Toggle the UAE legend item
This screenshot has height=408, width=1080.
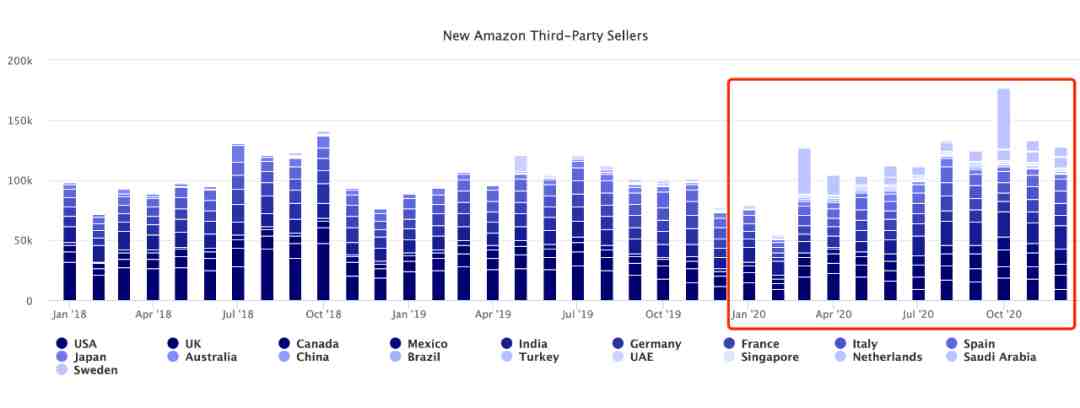click(x=632, y=357)
